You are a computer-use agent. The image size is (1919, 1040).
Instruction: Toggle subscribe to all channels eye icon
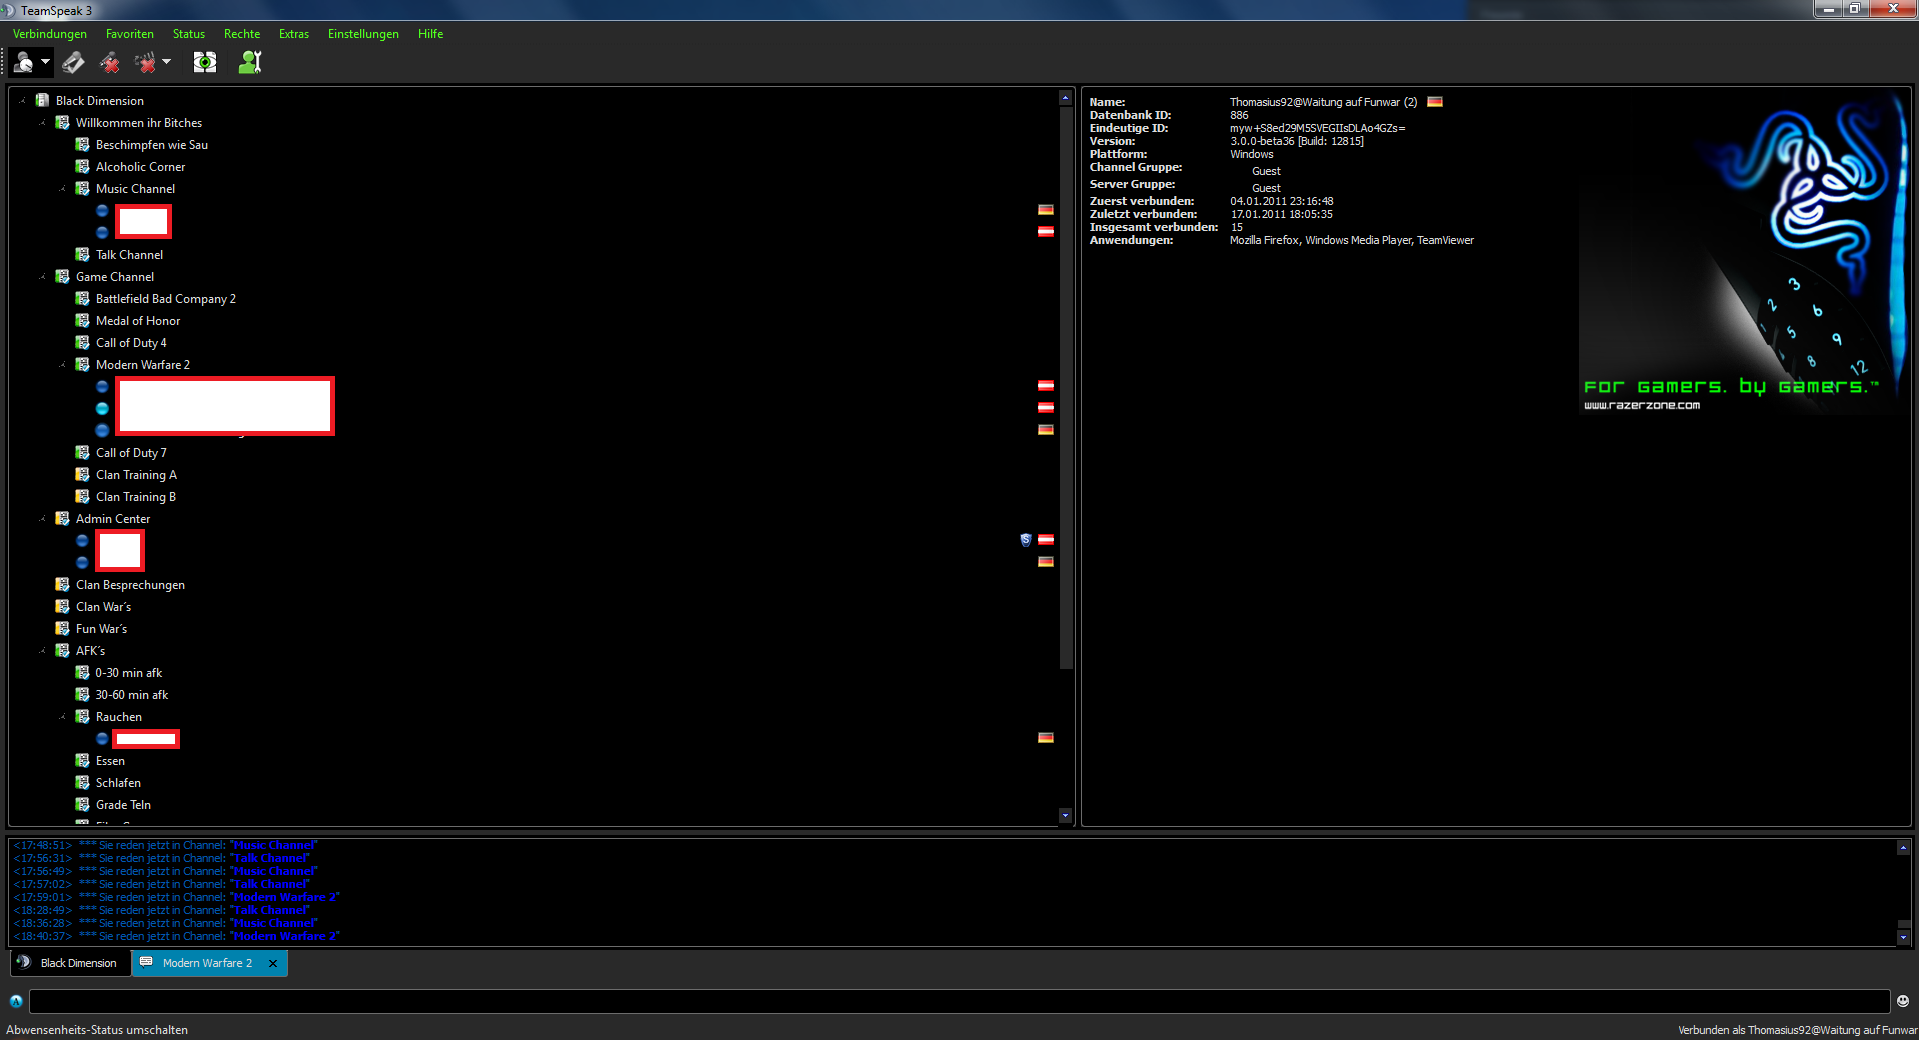[x=205, y=62]
